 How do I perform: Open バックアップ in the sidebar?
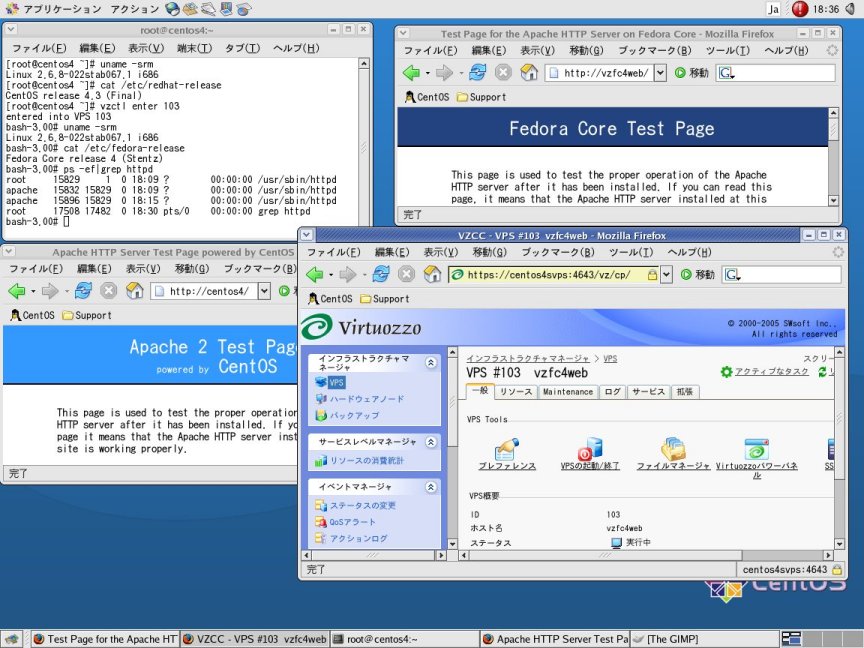tap(354, 415)
